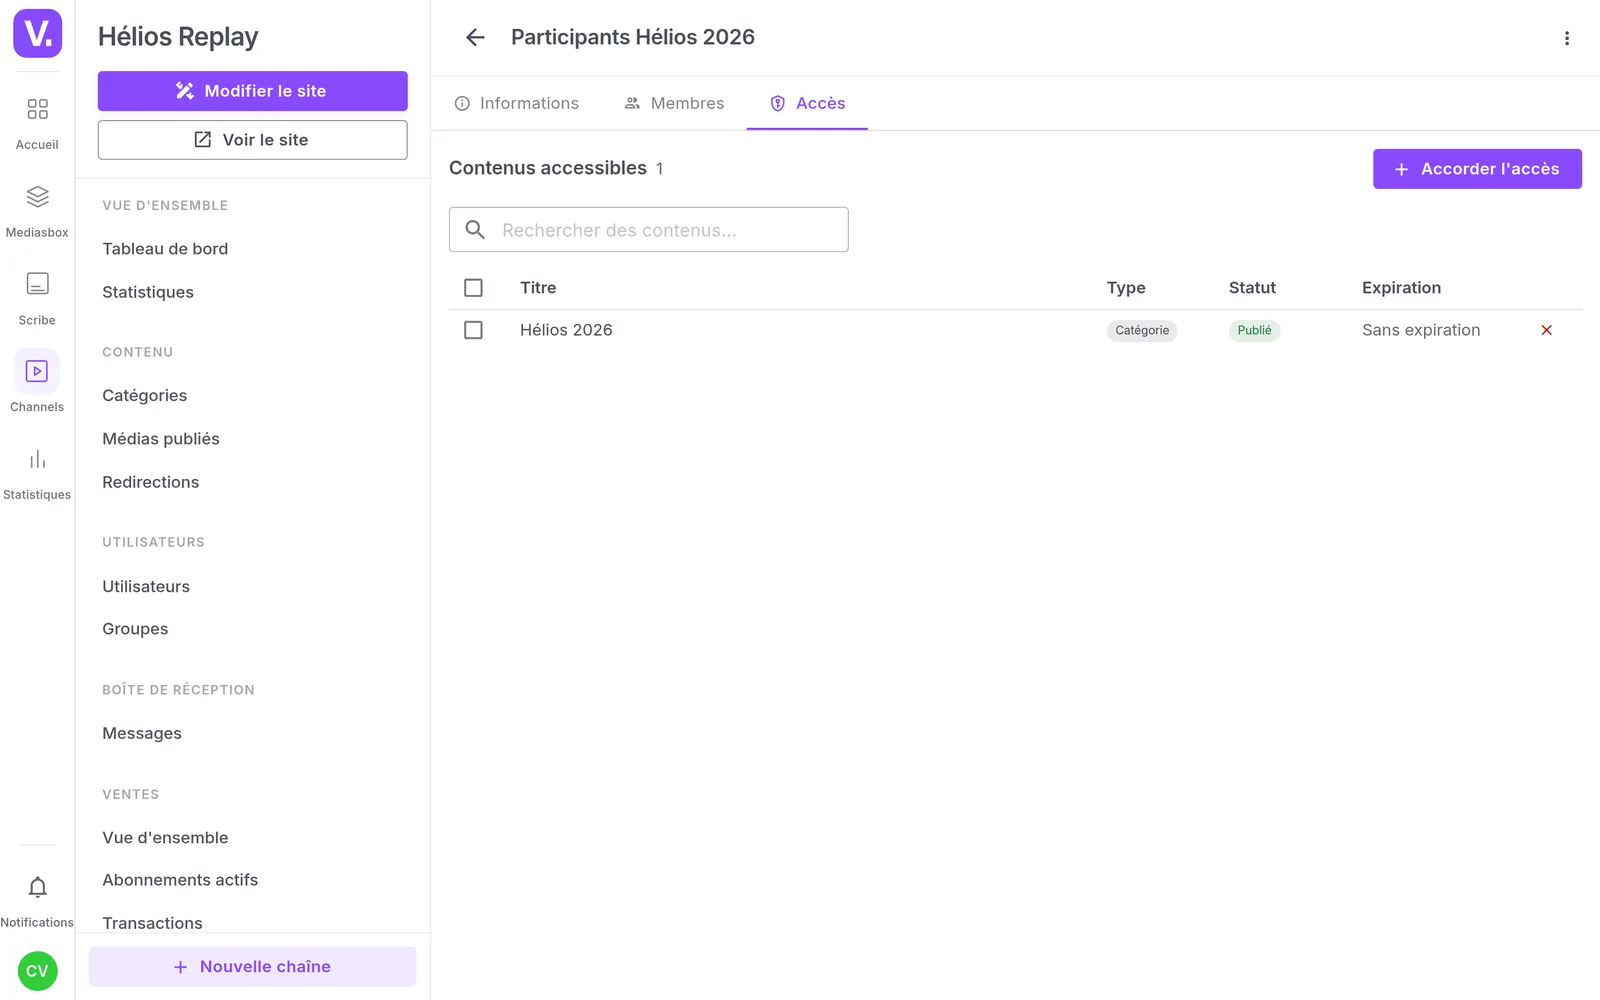Toggle the select-all checkbox in table header
This screenshot has height=1000, width=1600.
473,288
